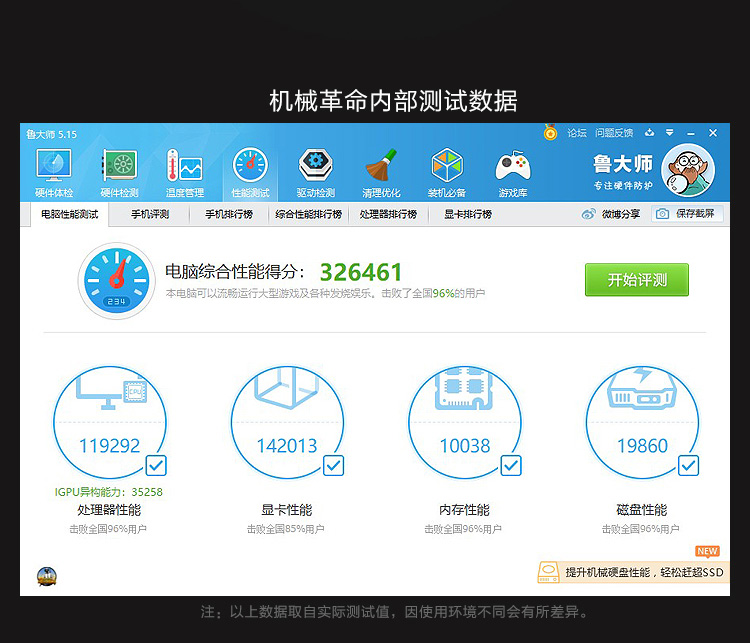This screenshot has height=643, width=750.
Task: Click the 显卡性能 label
Action: [x=287, y=510]
